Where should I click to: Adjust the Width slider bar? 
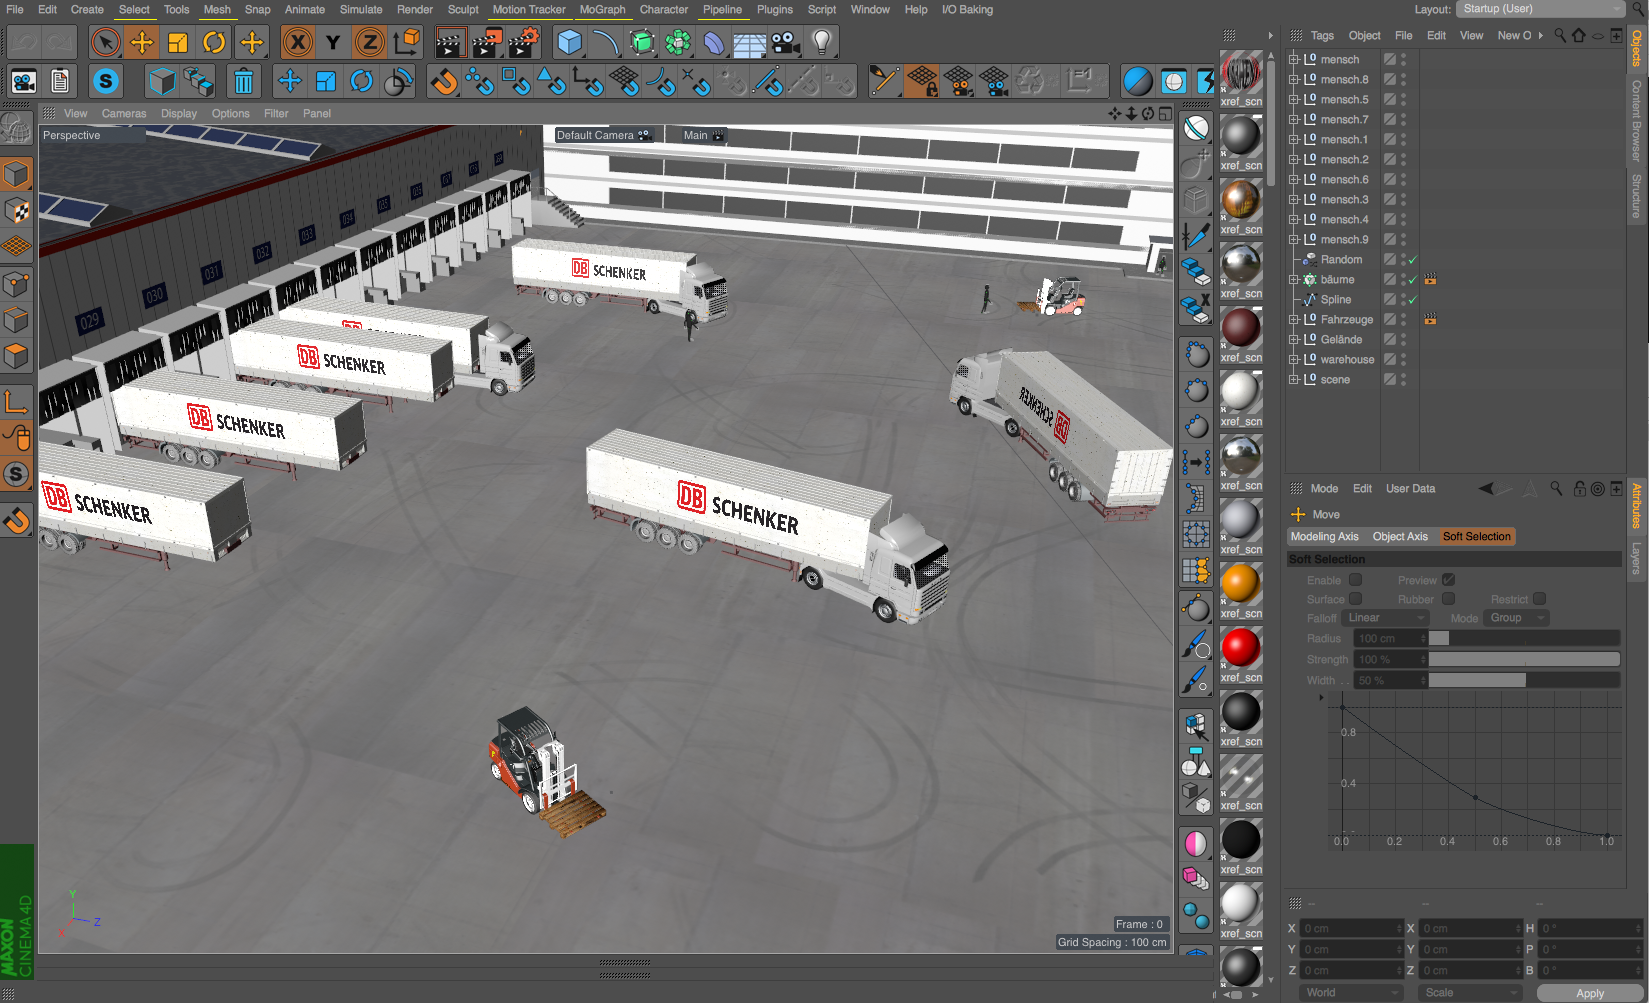(1524, 680)
